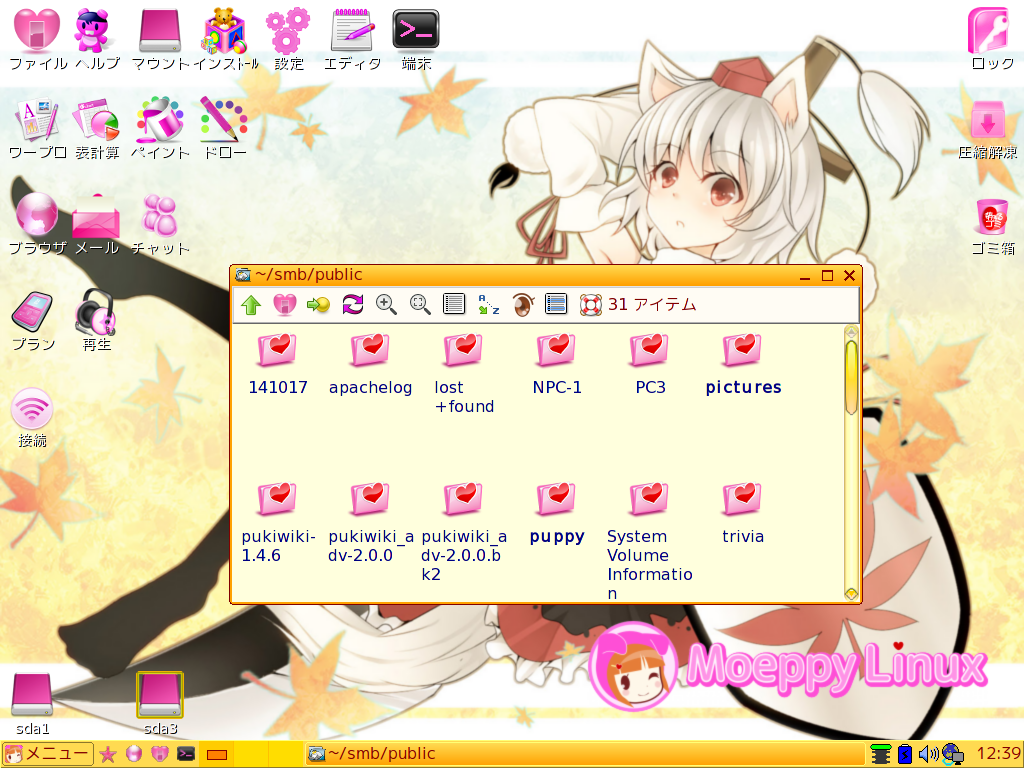
Task: Click the file manager window menu icon in title bar
Action: click(243, 275)
